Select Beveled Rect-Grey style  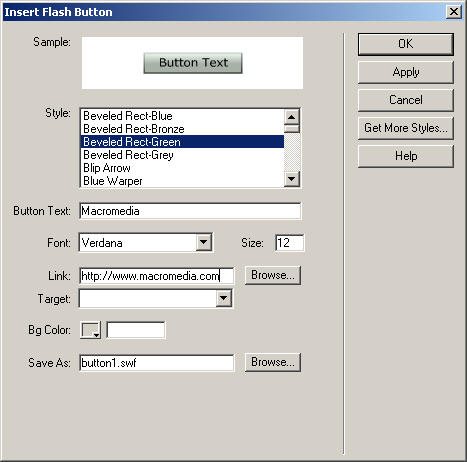click(x=182, y=155)
